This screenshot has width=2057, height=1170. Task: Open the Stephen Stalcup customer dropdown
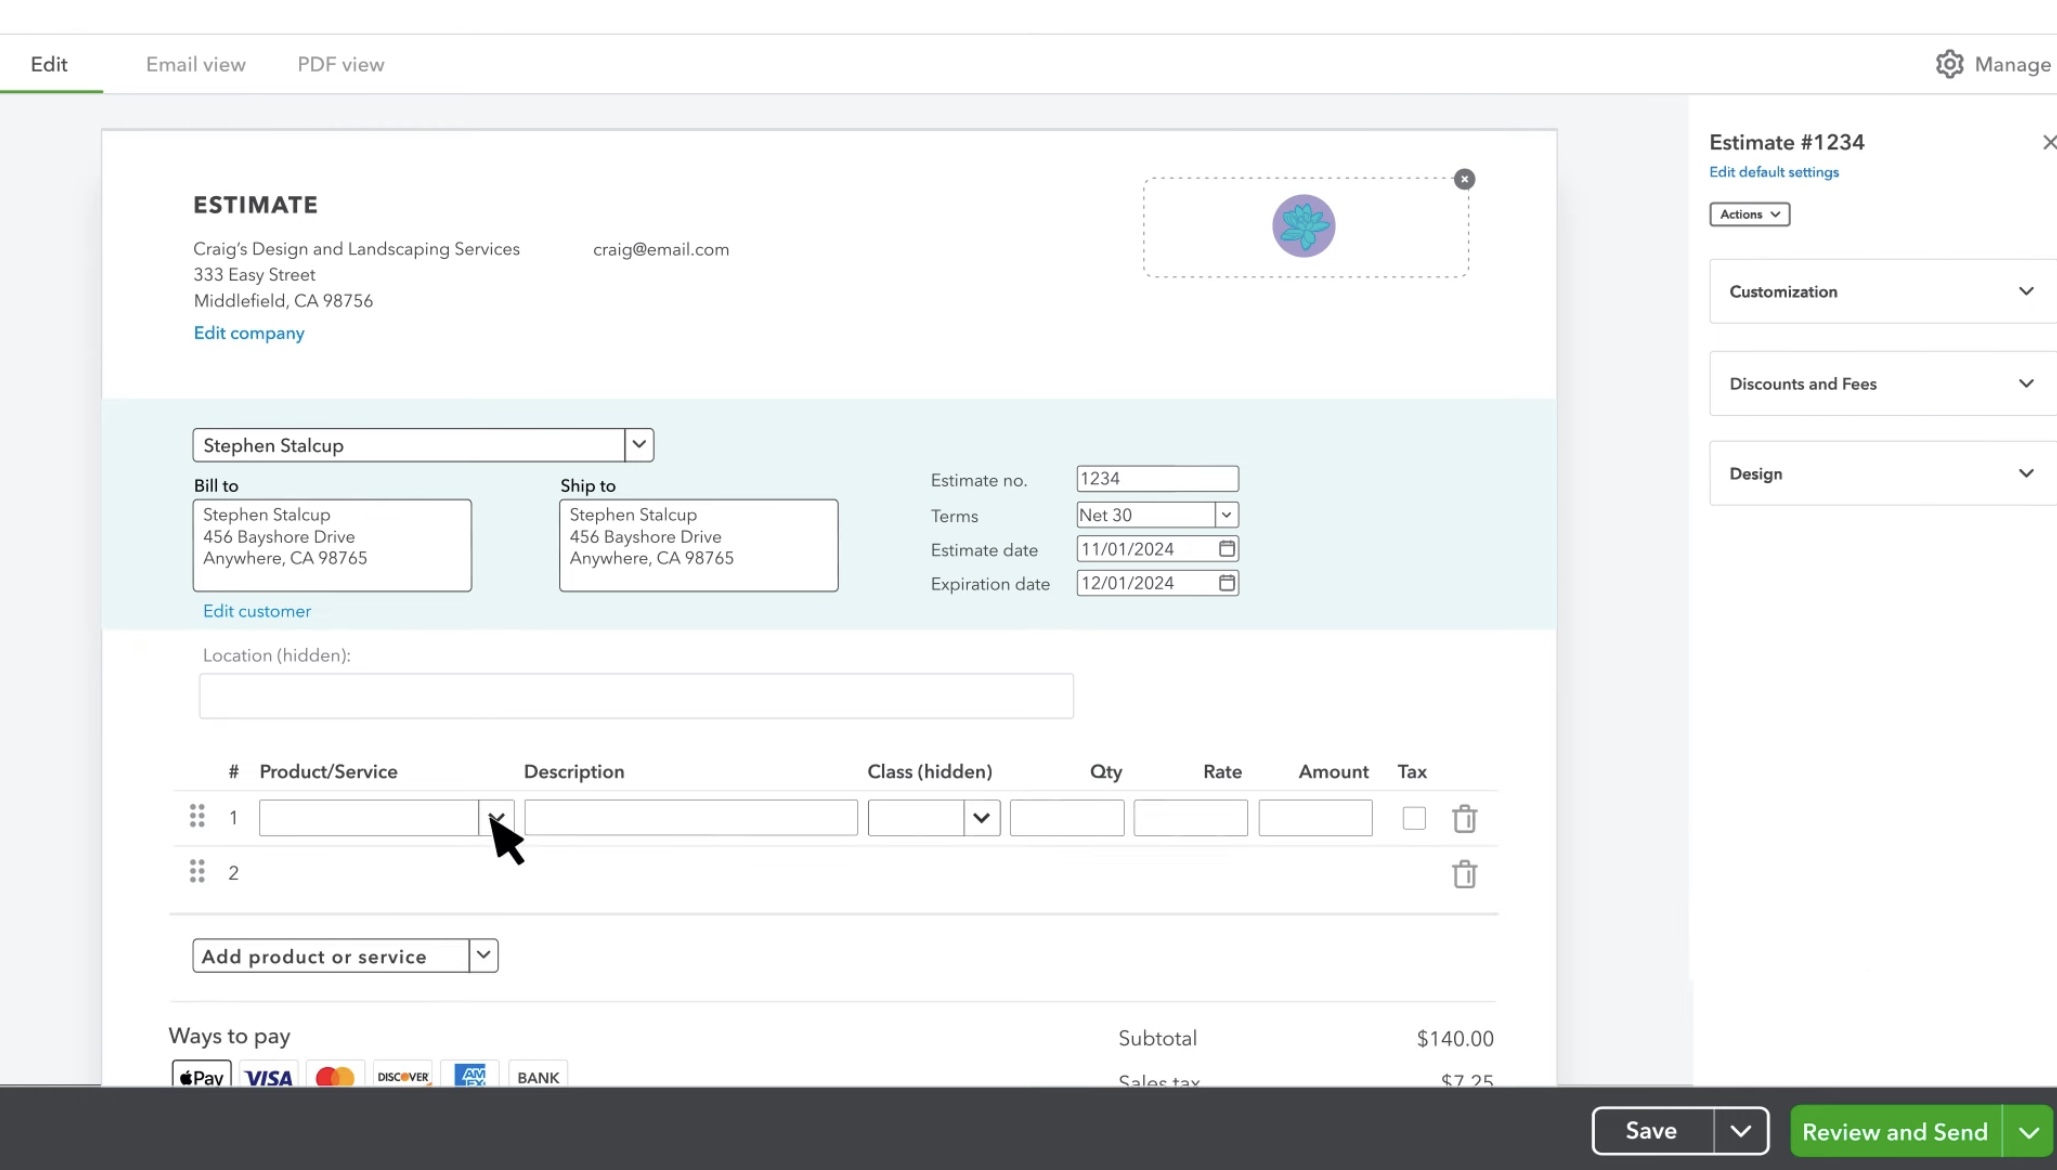coord(639,445)
